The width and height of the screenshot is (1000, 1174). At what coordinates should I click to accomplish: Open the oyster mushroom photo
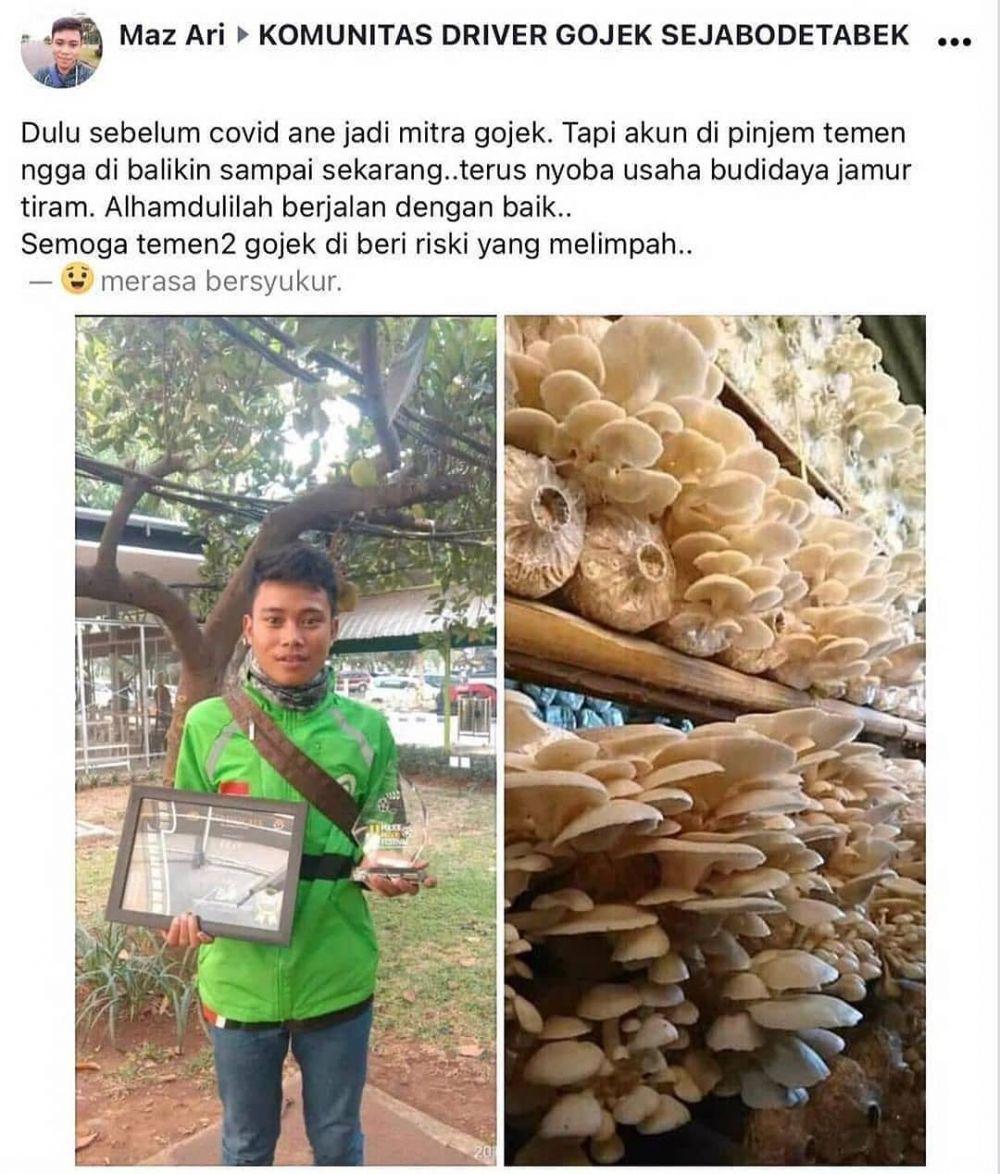715,740
